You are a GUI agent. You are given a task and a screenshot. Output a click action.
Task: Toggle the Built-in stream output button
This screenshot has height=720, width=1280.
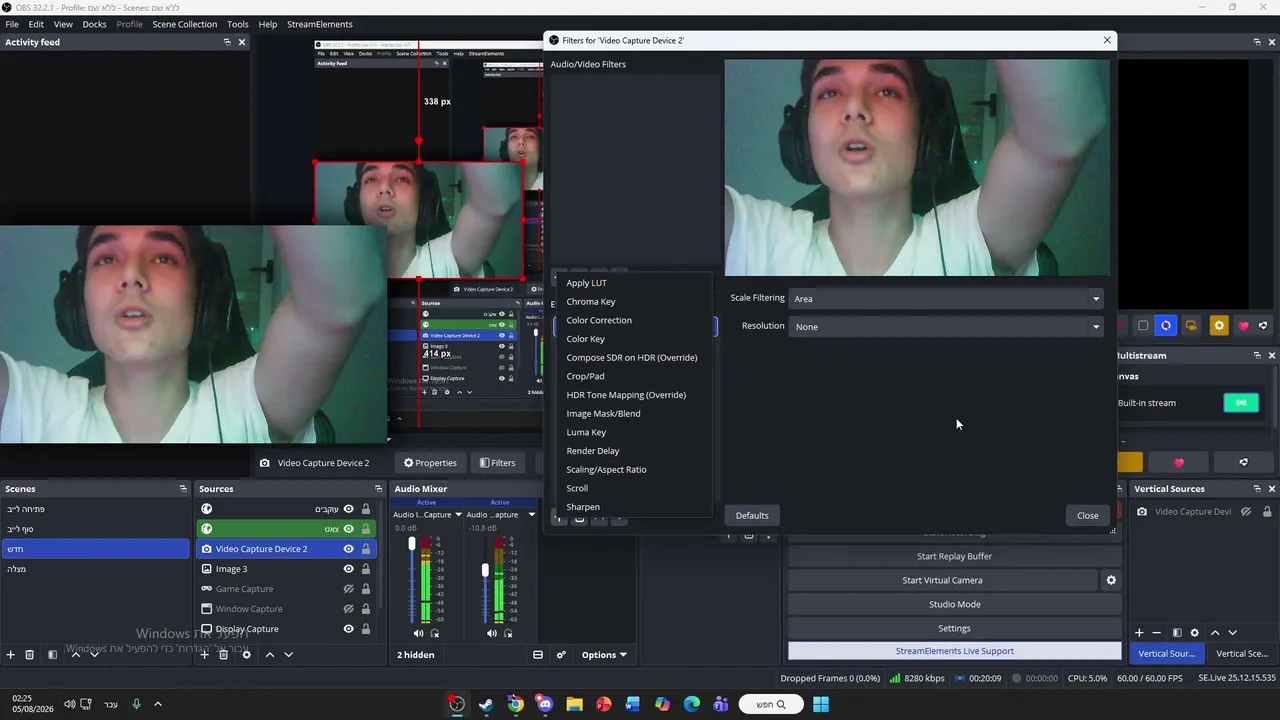[x=1241, y=403]
